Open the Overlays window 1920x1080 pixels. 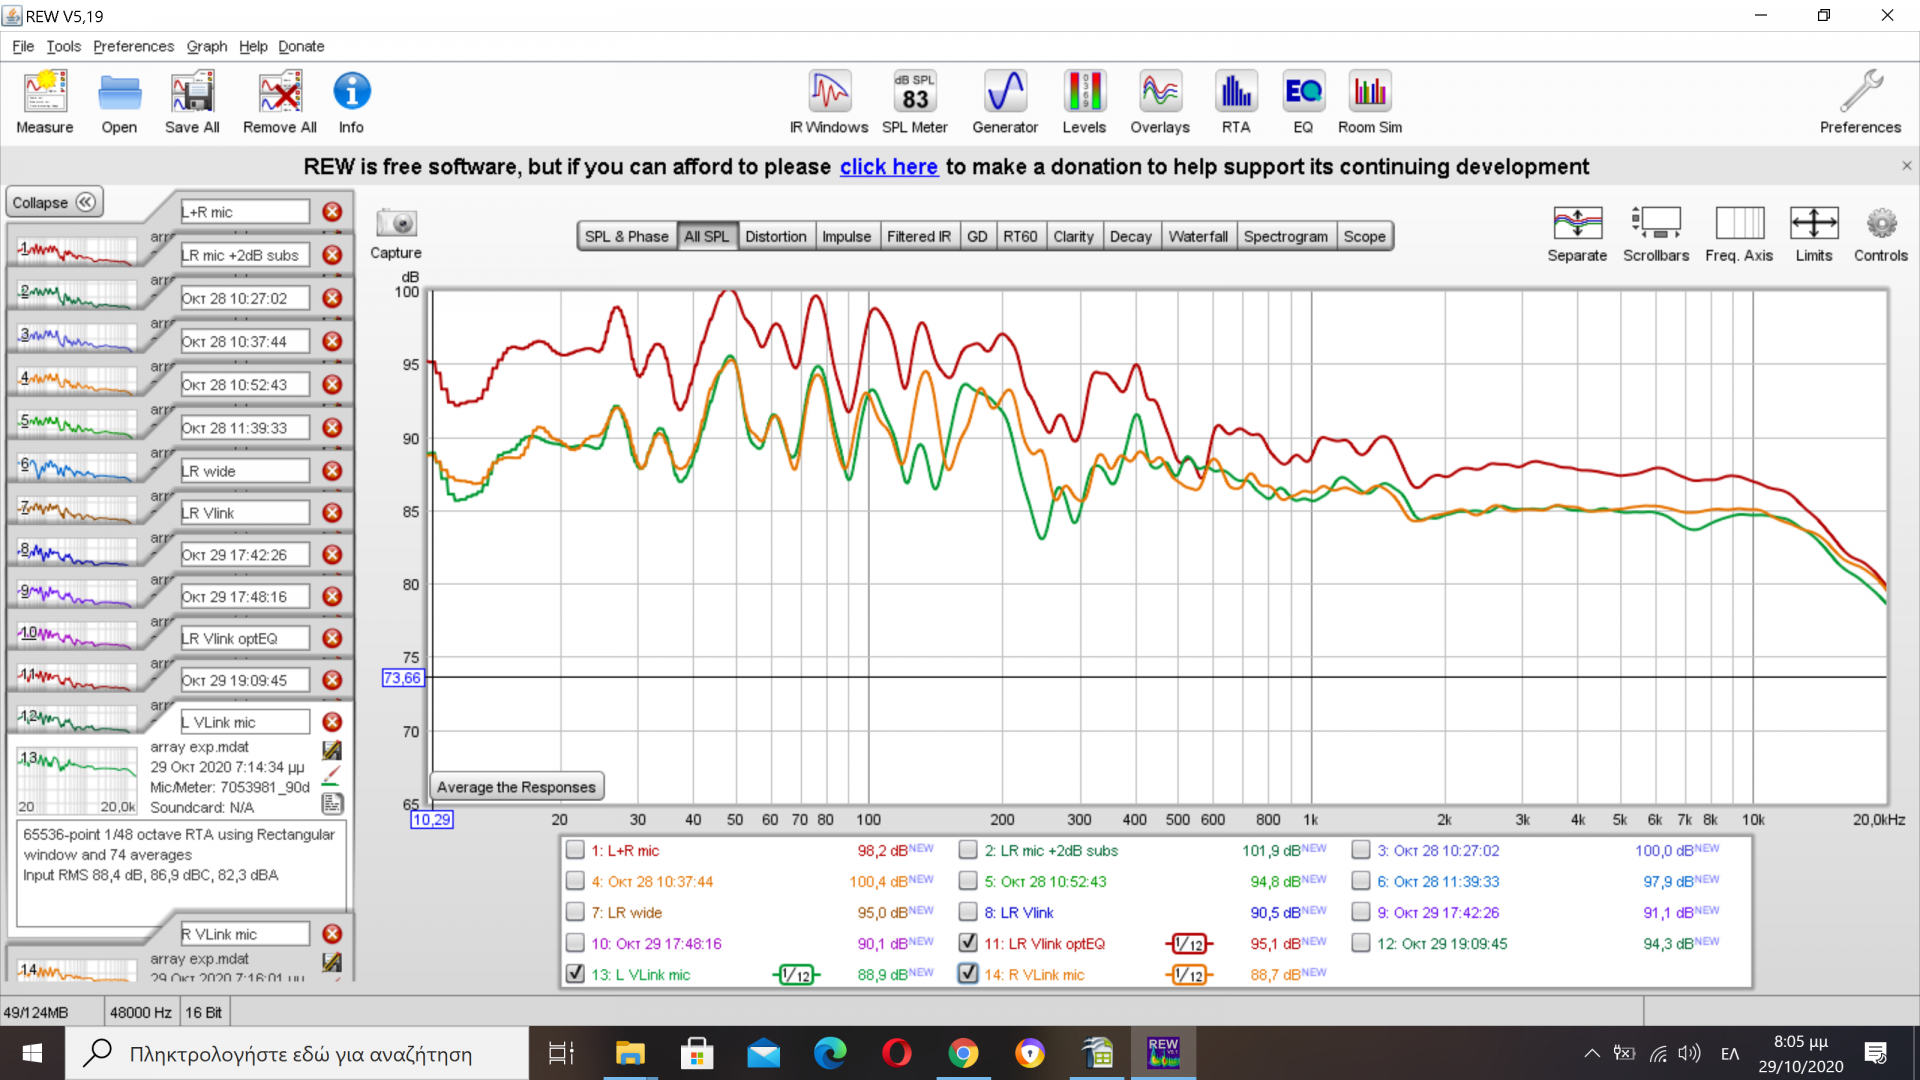pyautogui.click(x=1160, y=102)
